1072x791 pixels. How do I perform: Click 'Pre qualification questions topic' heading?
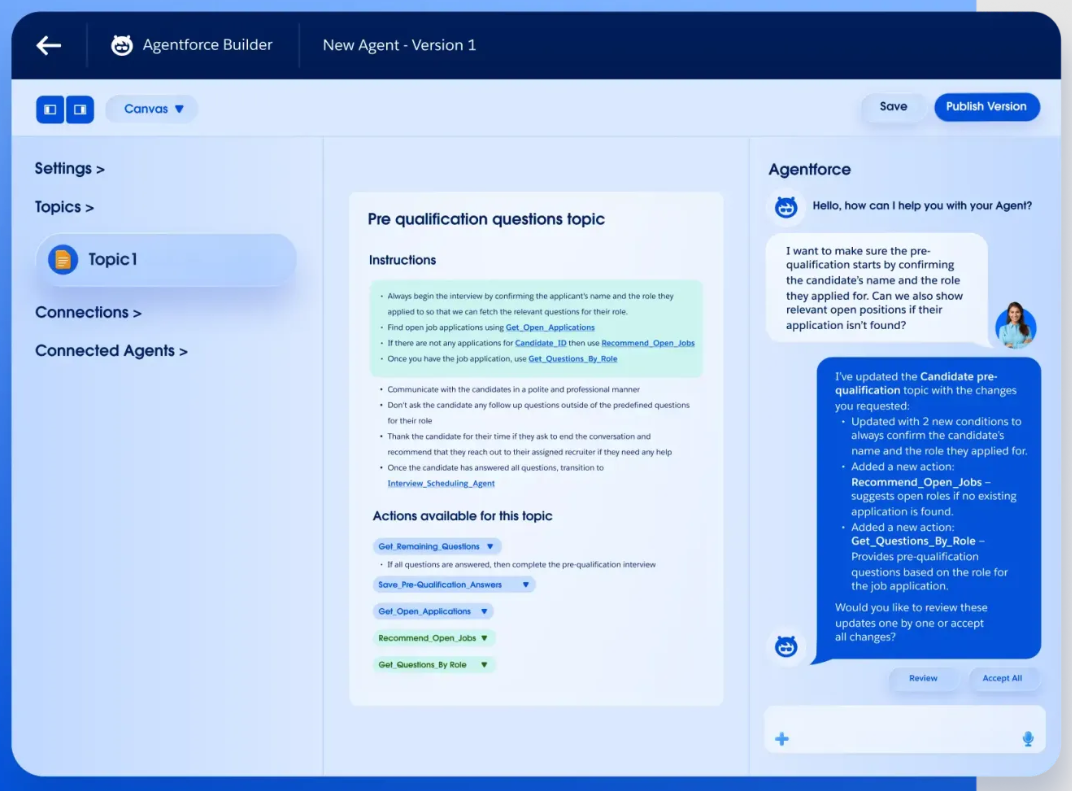[x=486, y=219]
